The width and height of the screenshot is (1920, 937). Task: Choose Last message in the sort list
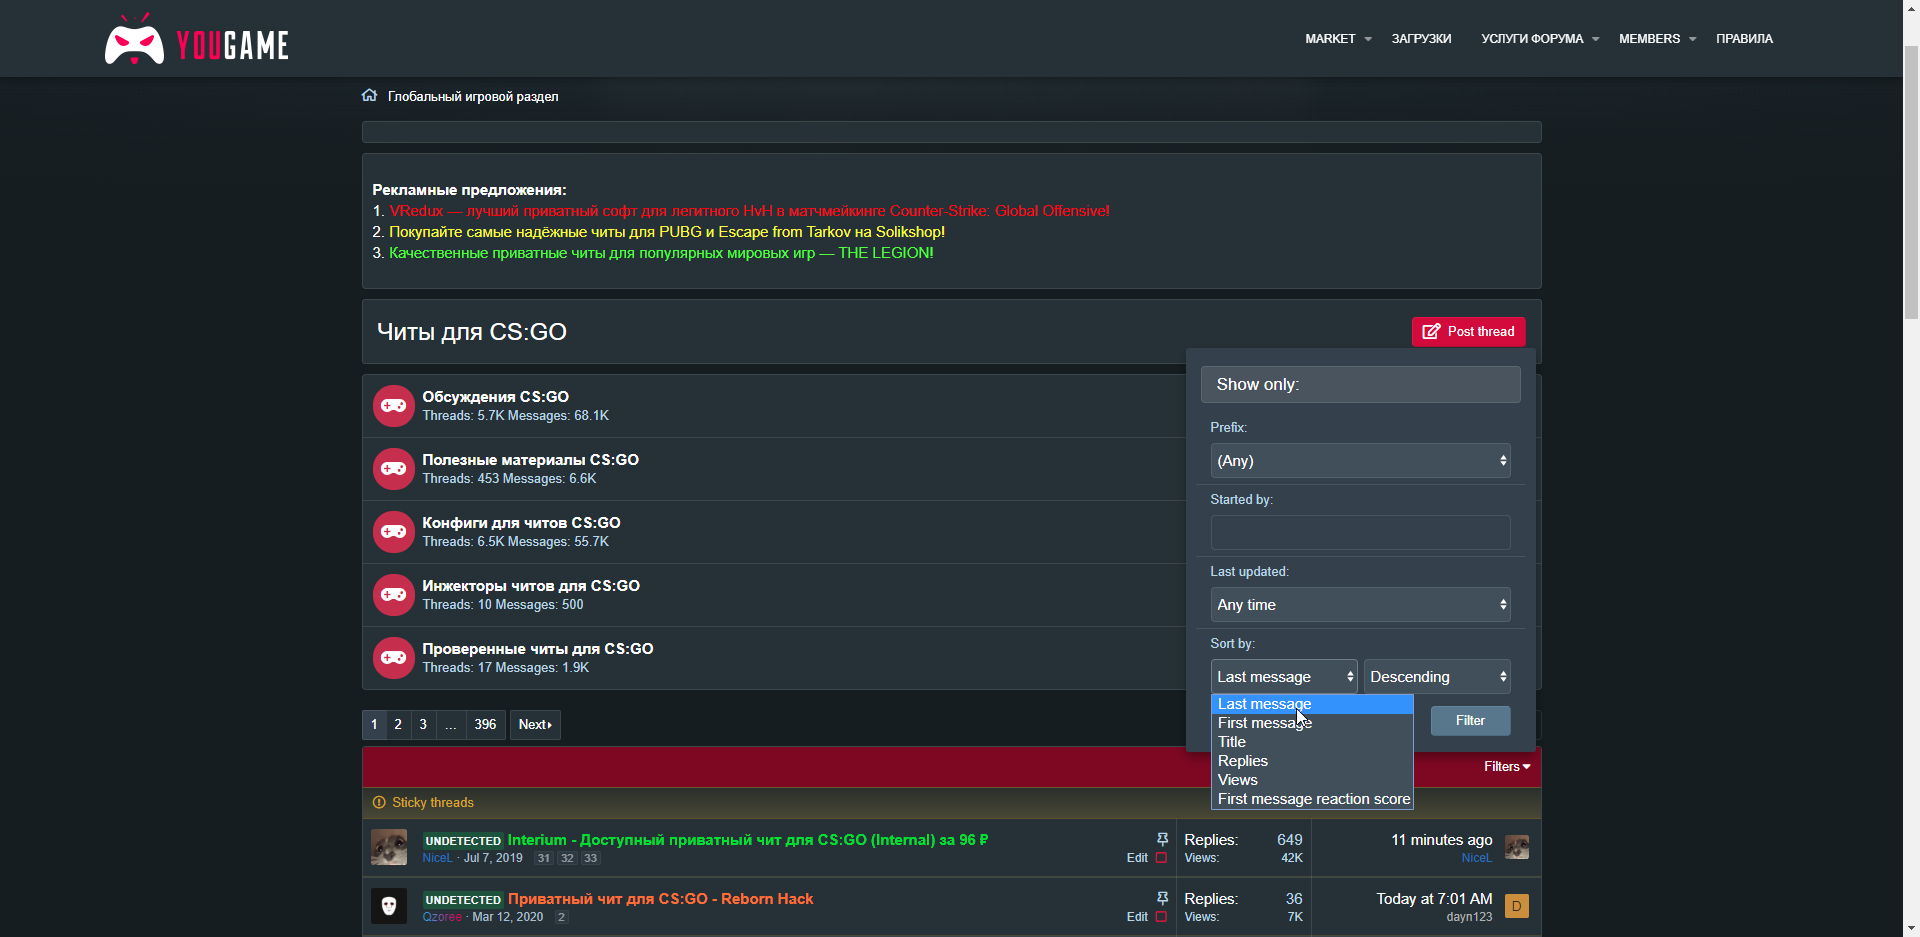tap(1312, 704)
